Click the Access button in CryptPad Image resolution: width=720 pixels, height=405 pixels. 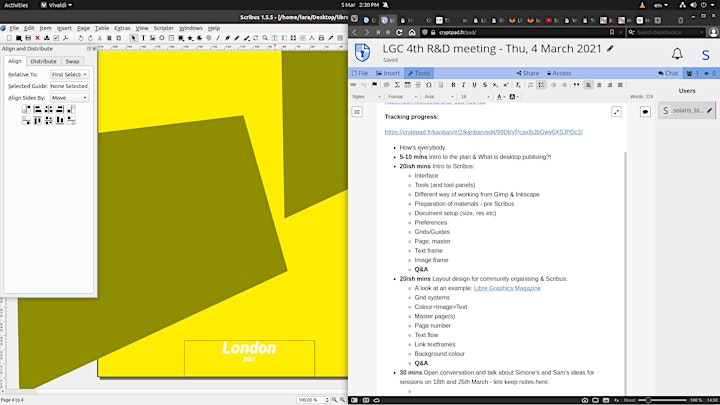[x=559, y=73]
